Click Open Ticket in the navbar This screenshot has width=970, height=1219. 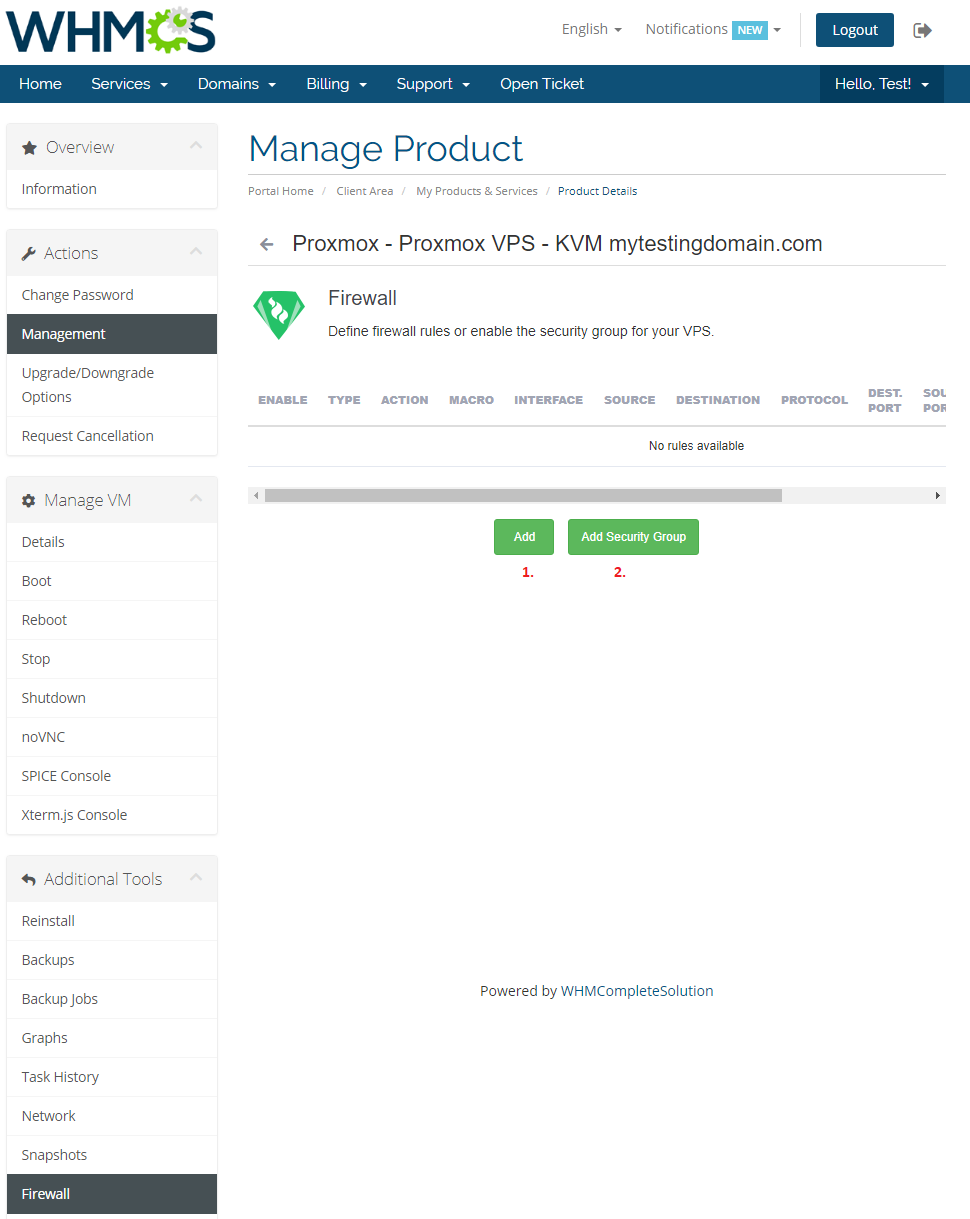542,84
